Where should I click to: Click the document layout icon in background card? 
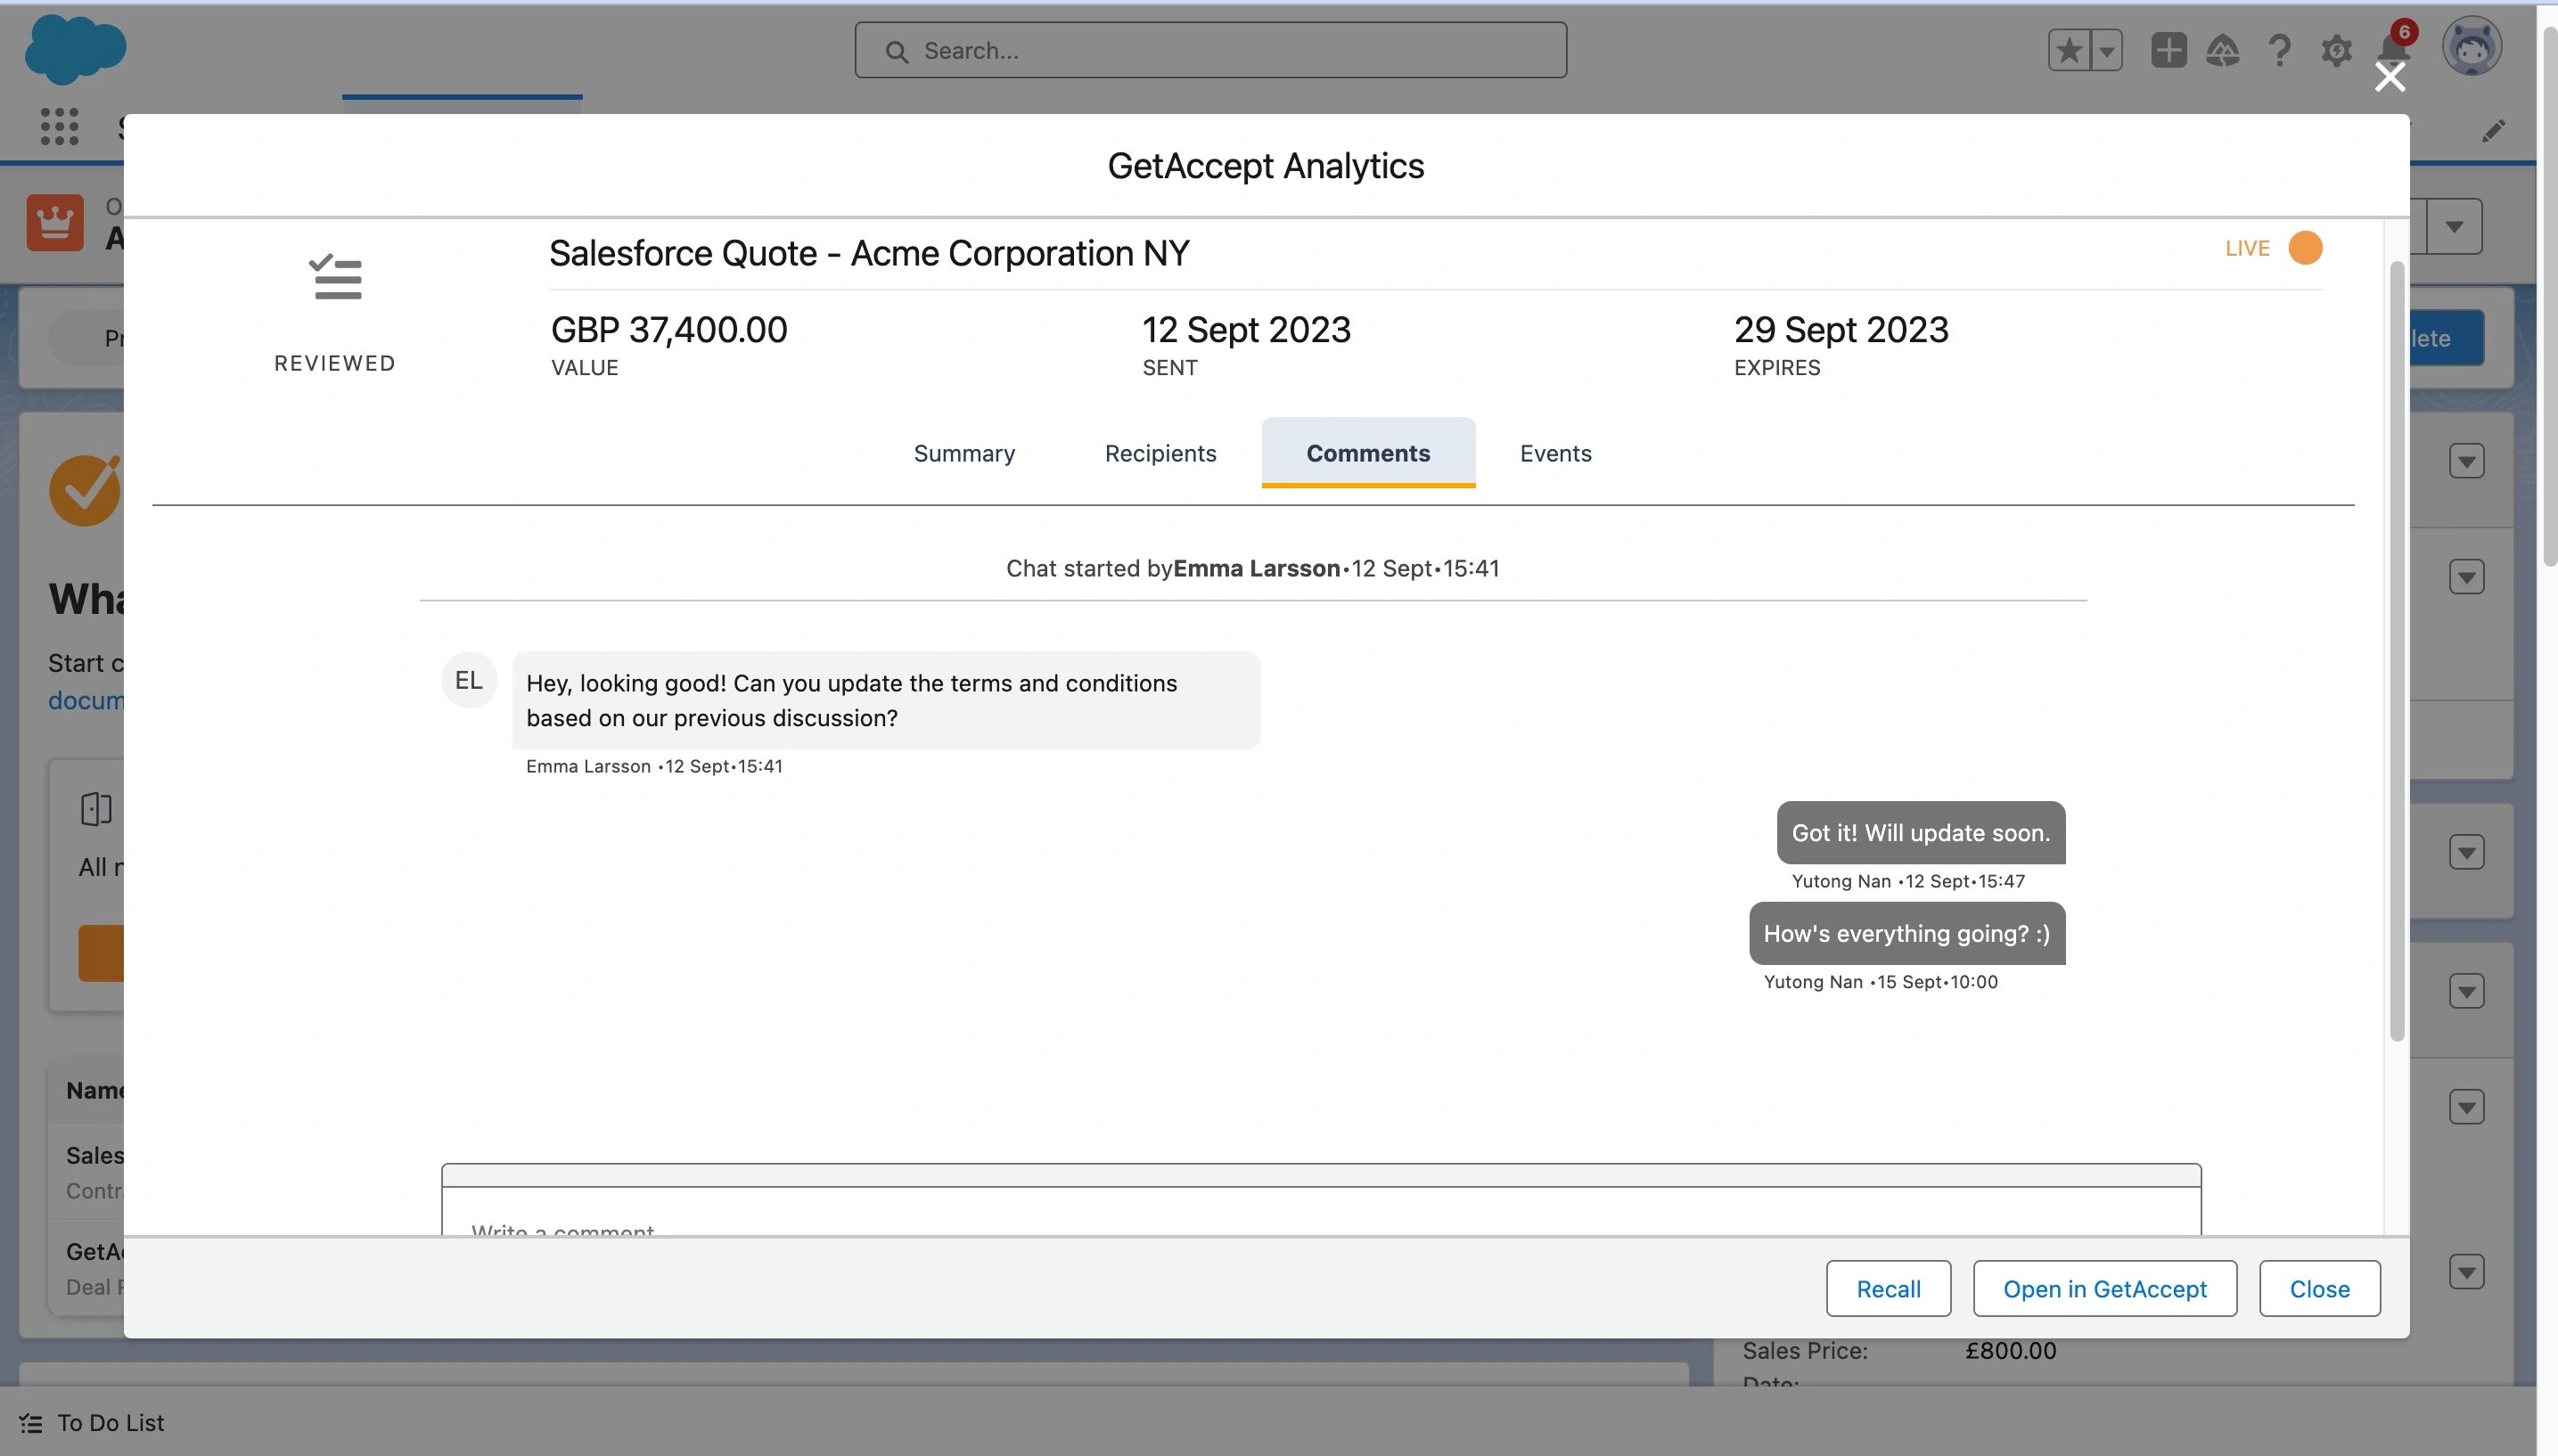point(96,808)
